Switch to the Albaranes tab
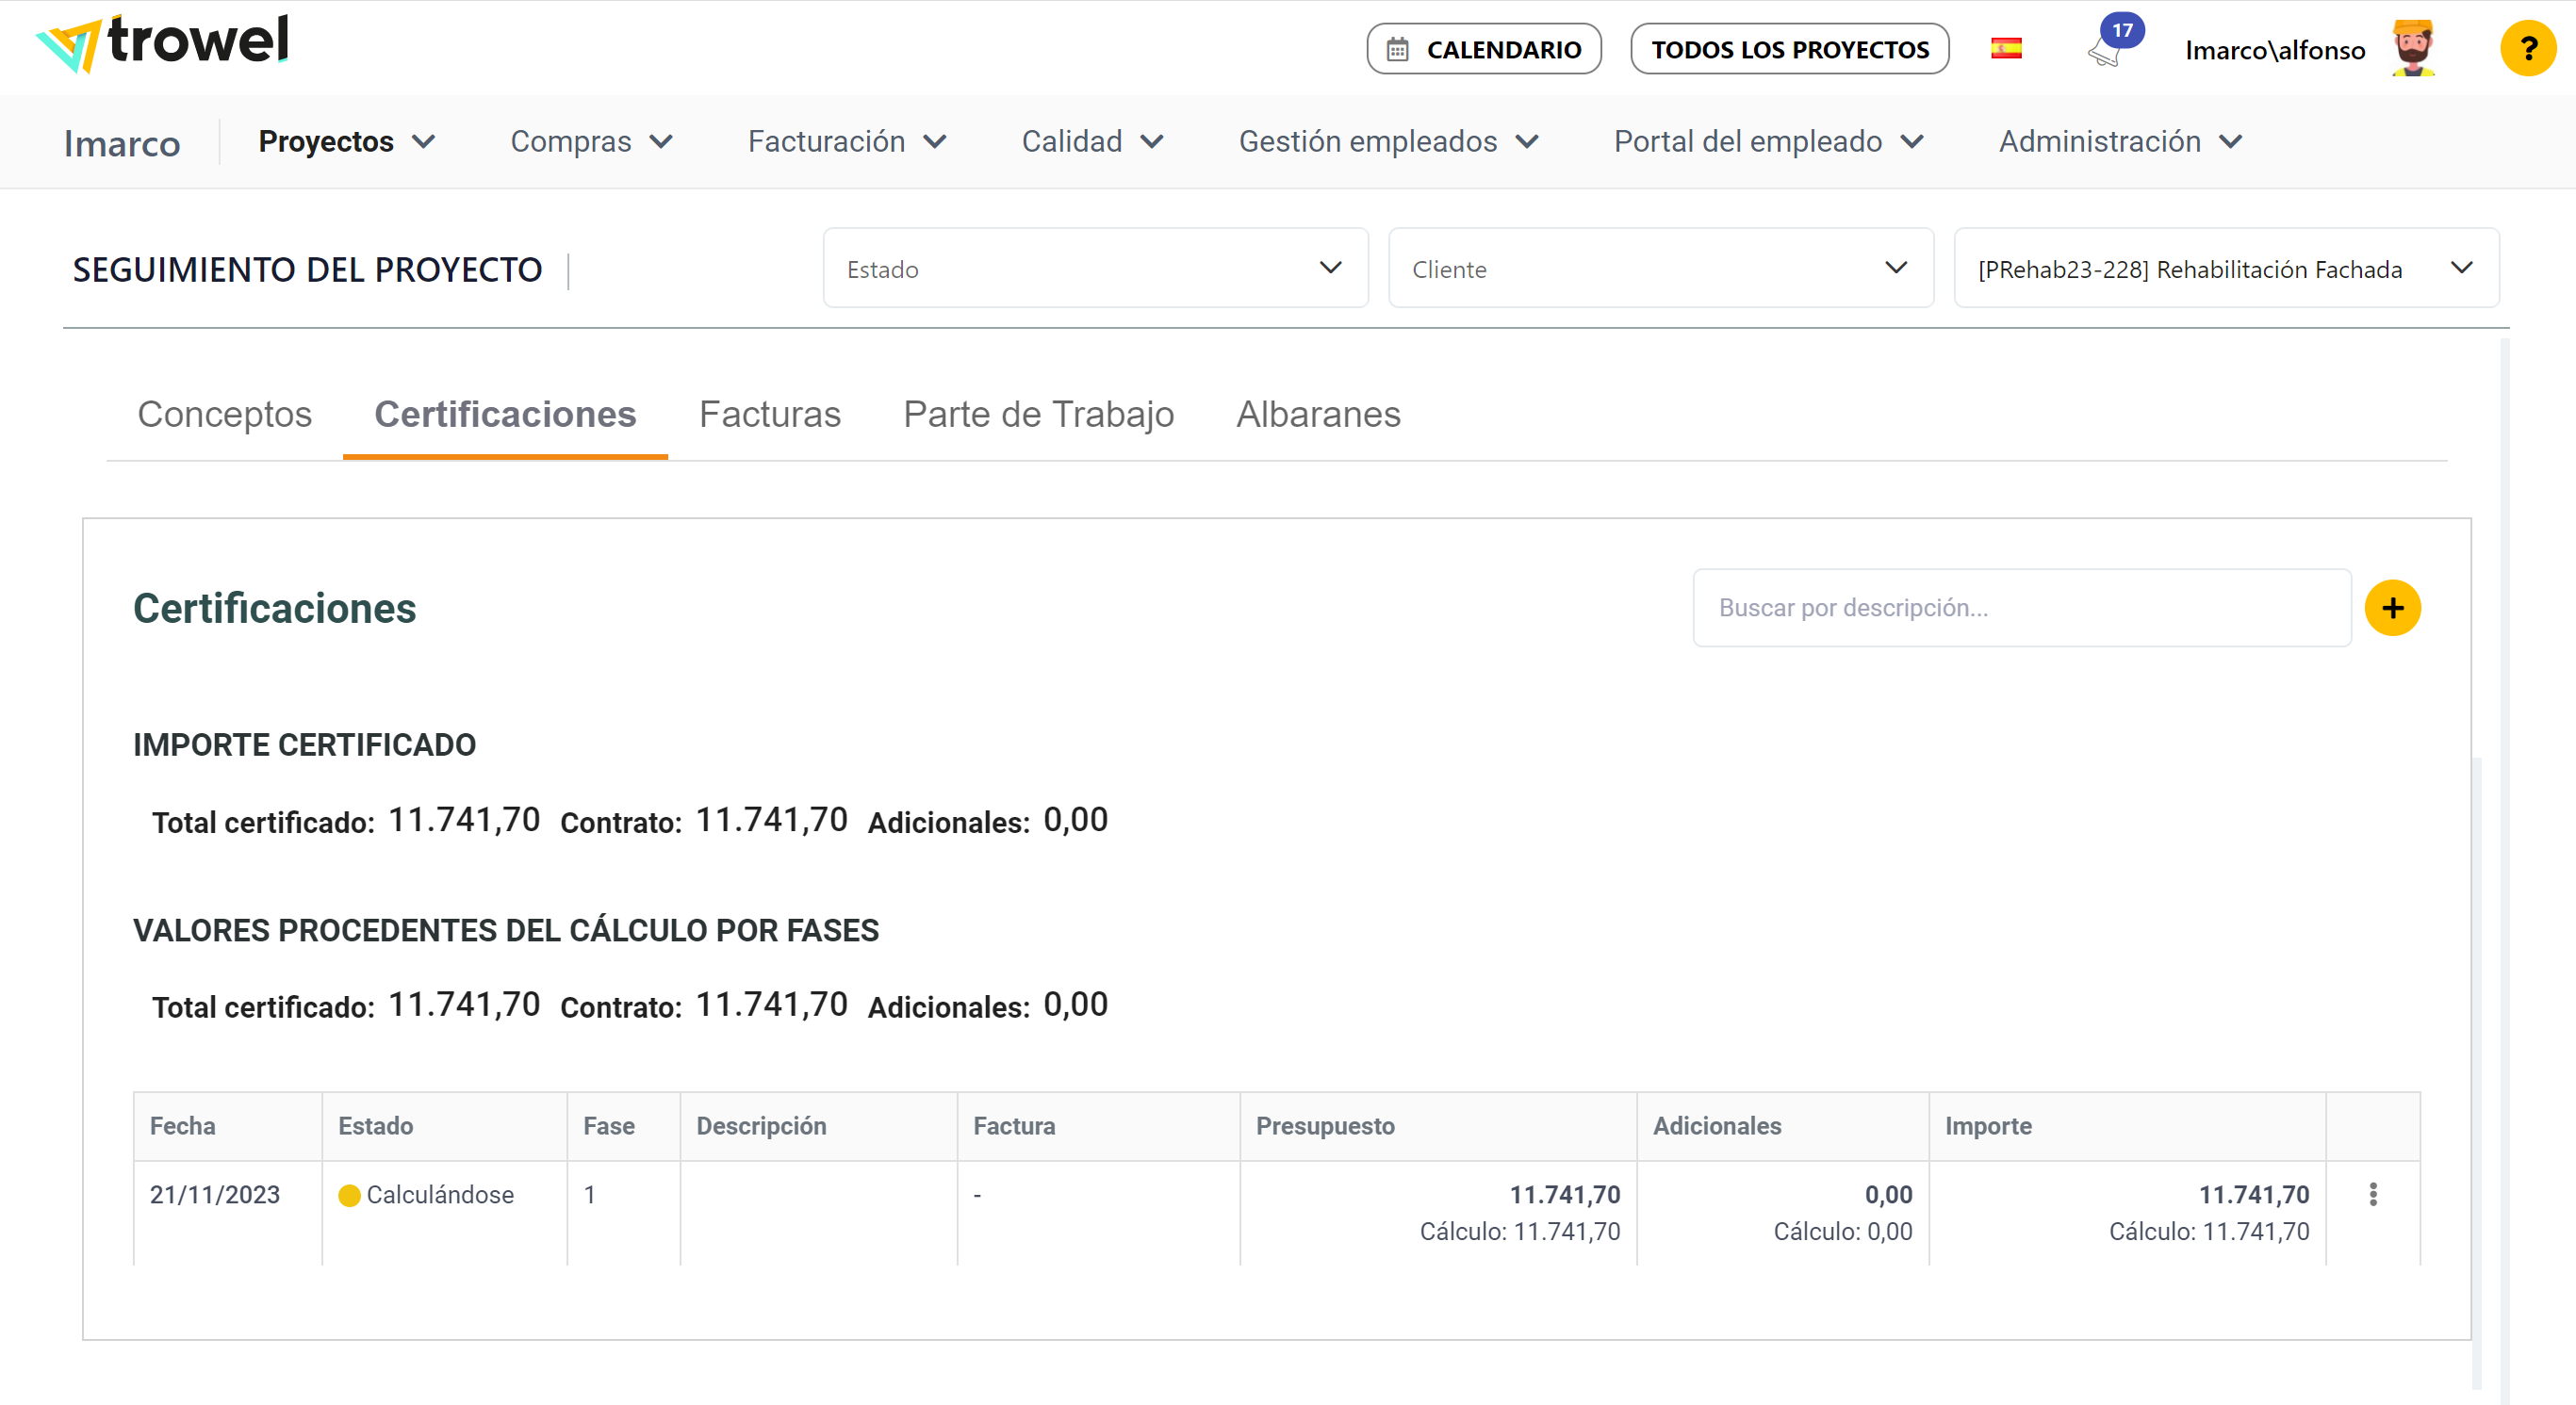2576x1405 pixels. coord(1318,414)
